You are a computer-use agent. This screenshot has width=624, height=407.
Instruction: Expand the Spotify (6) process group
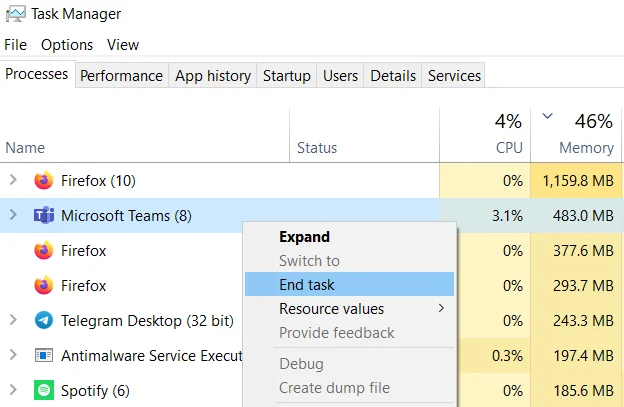tap(13, 390)
